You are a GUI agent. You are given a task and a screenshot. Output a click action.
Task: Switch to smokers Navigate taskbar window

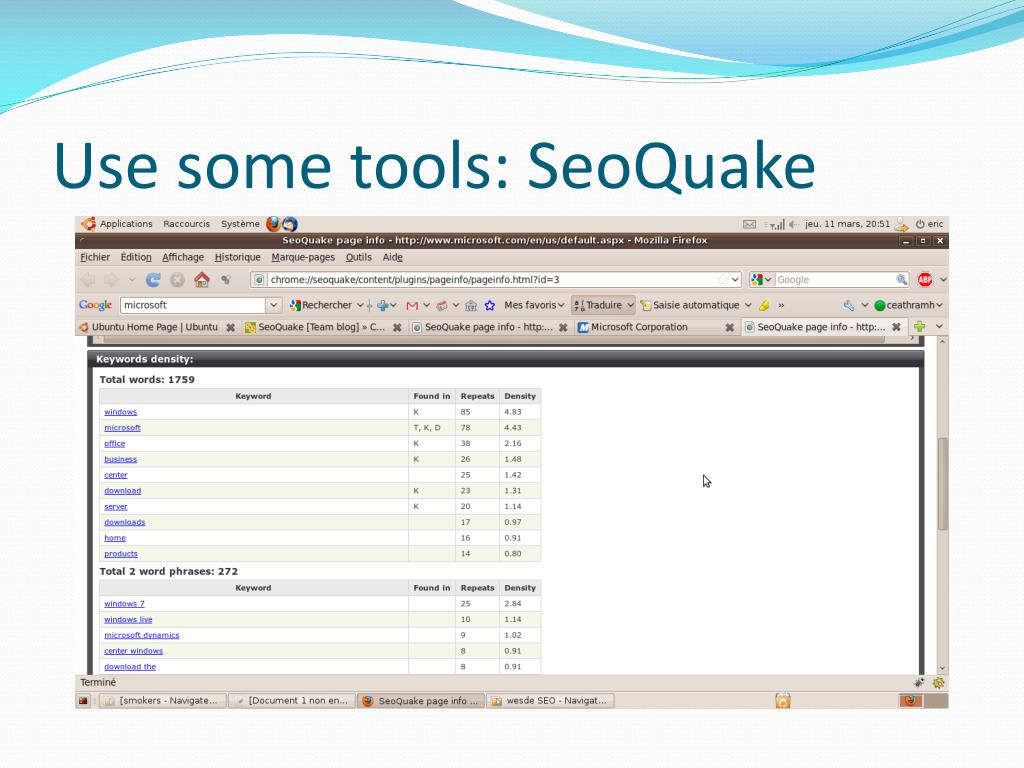pos(162,701)
